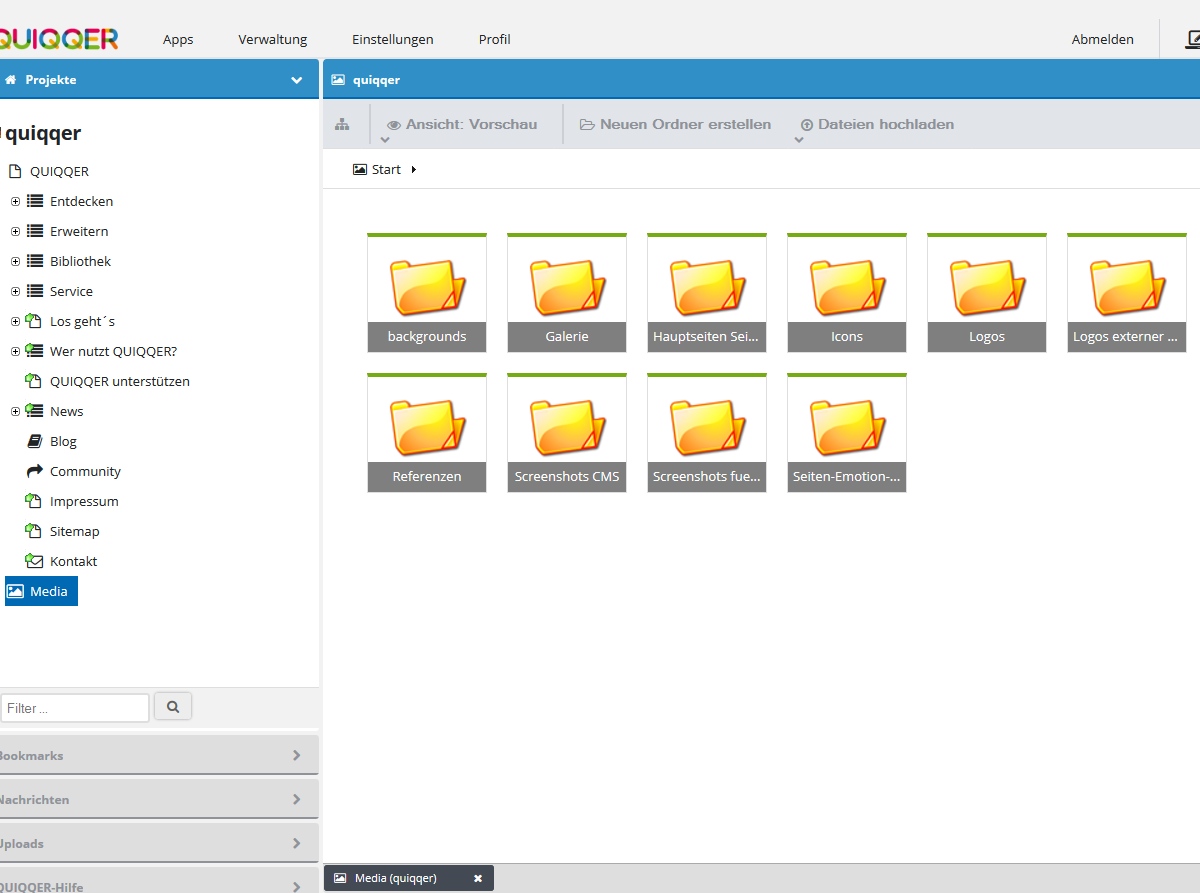Open the Galerie folder
The height and width of the screenshot is (893, 1200).
[x=567, y=293]
